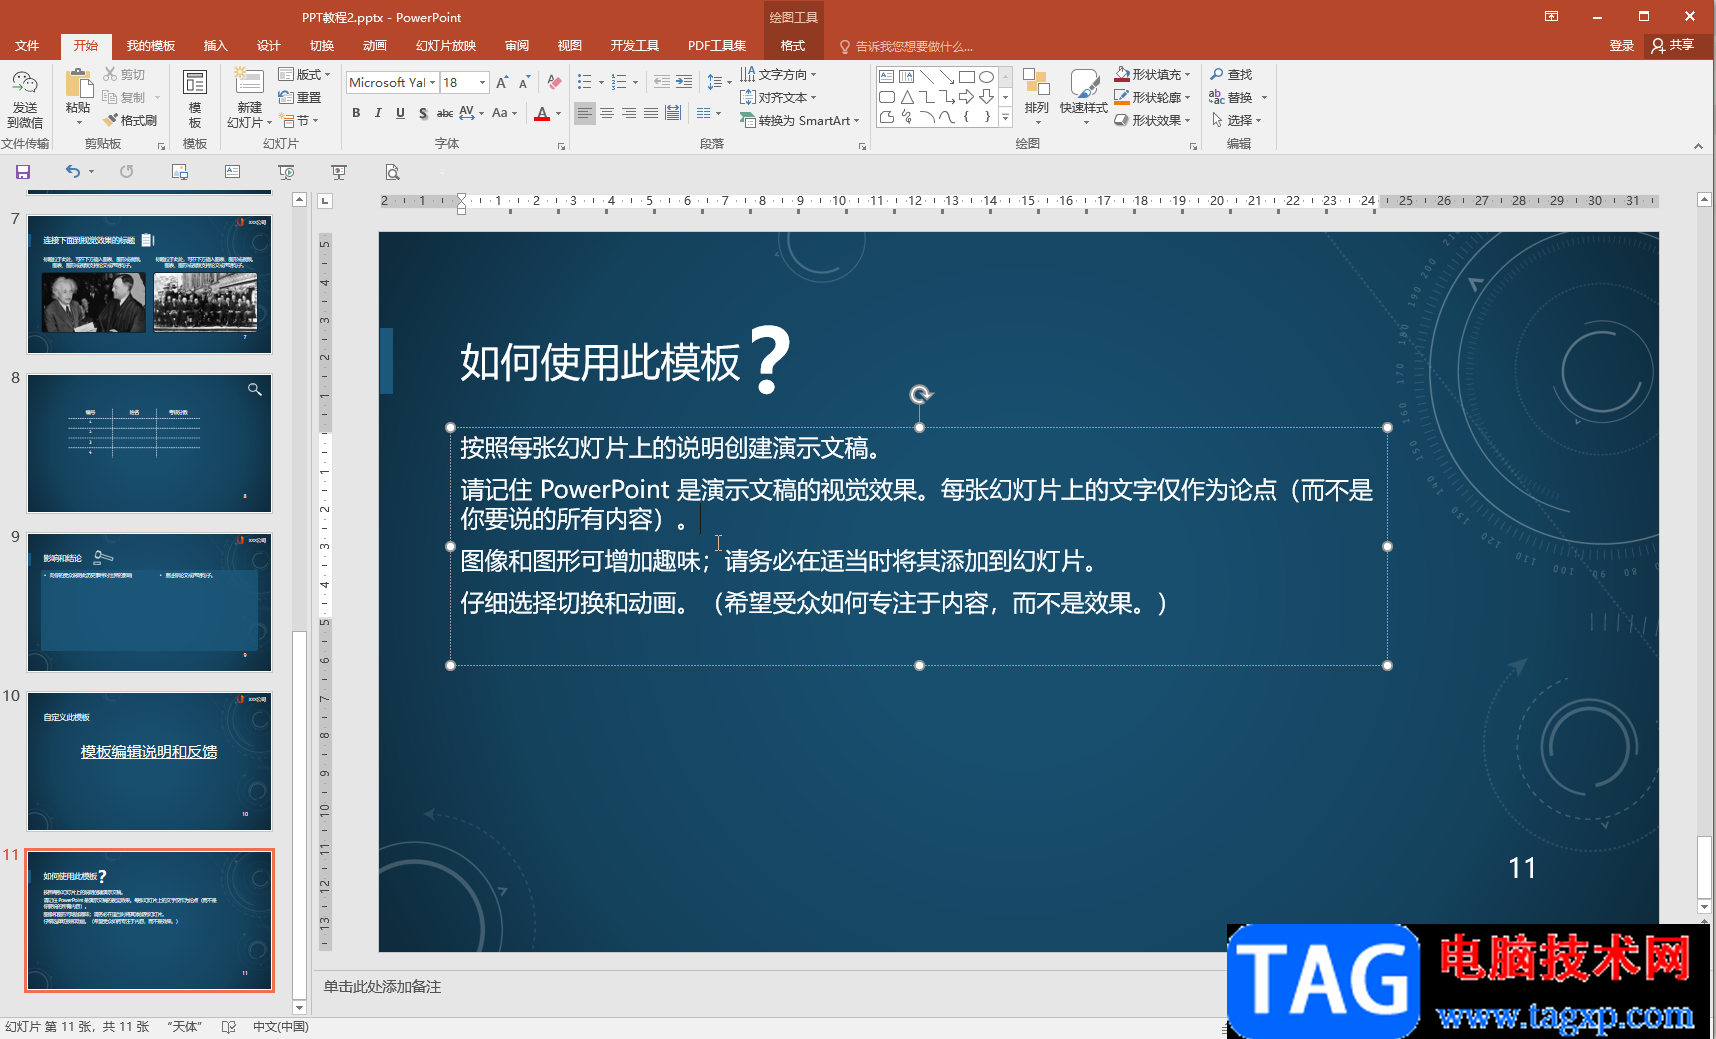Select the rectangle shape in shapes gallery
Image resolution: width=1716 pixels, height=1039 pixels.
(x=966, y=77)
